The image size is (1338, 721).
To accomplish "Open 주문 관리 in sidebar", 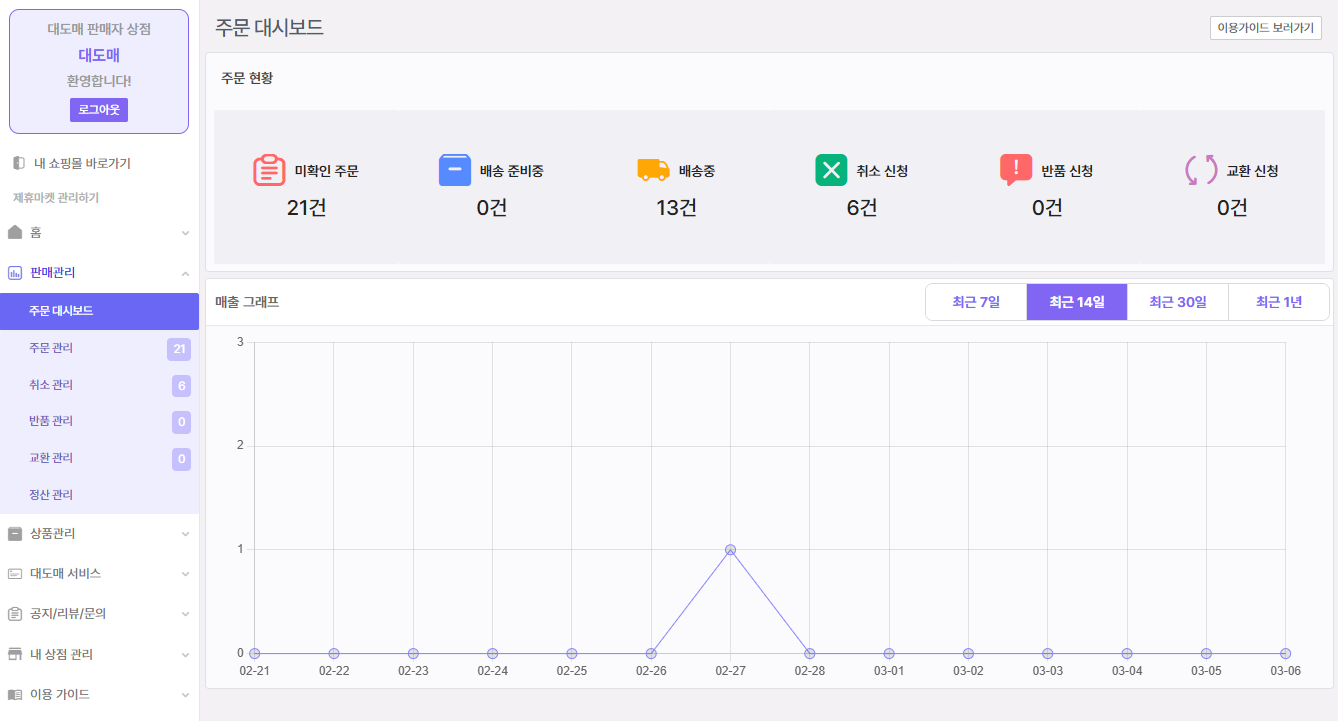I will click(x=52, y=348).
